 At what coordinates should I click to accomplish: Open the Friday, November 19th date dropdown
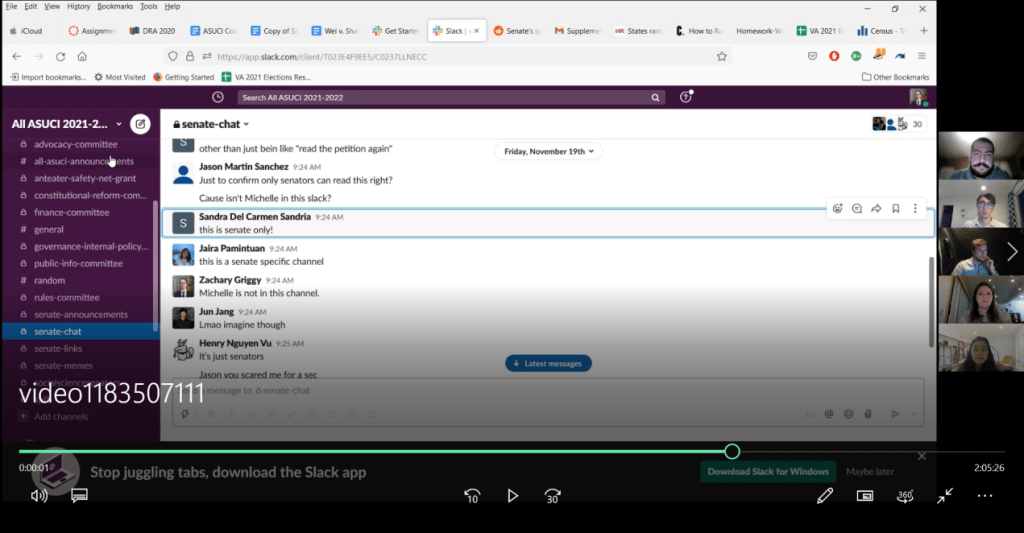[x=548, y=151]
